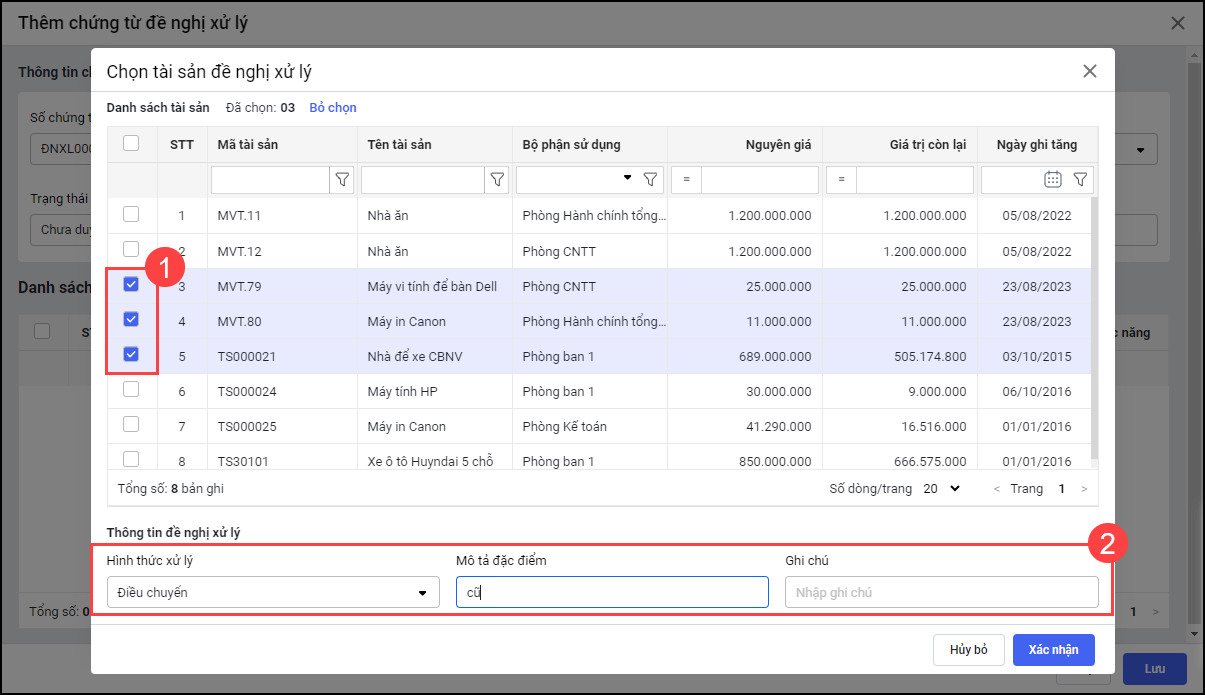The width and height of the screenshot is (1205, 695).
Task: Click equals operator in Giá trị còn lại filter
Action: pos(842,180)
